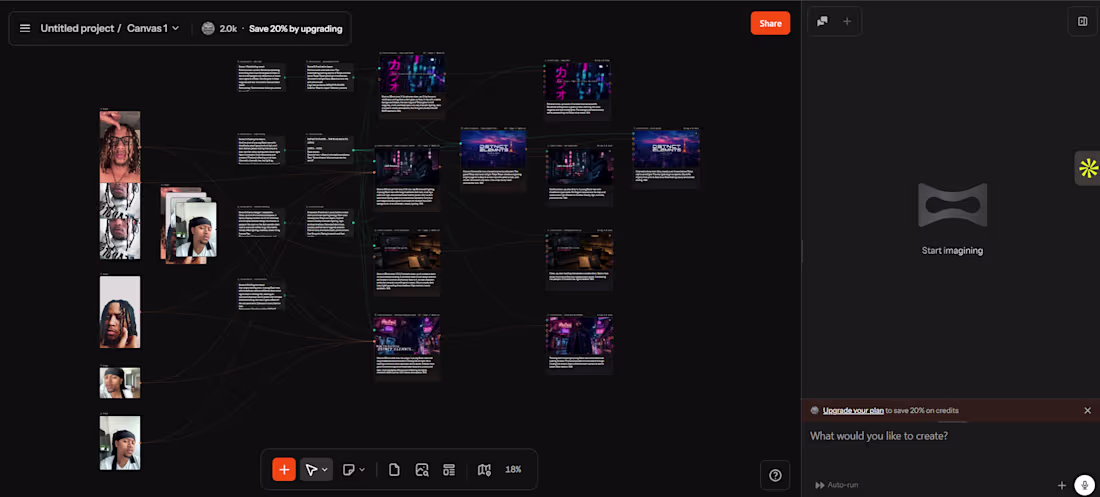Expand the sticky note options chevron

[362, 470]
